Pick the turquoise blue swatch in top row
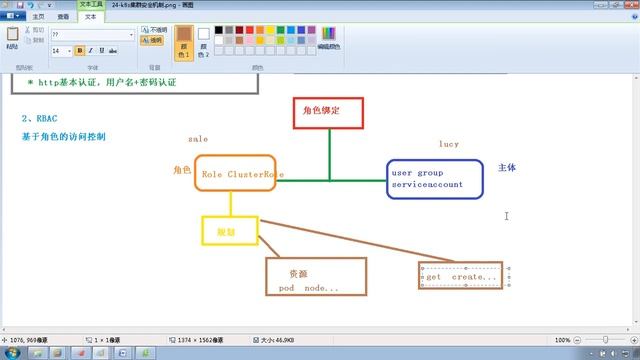Image resolution: width=640 pixels, height=360 pixels. pos(291,30)
